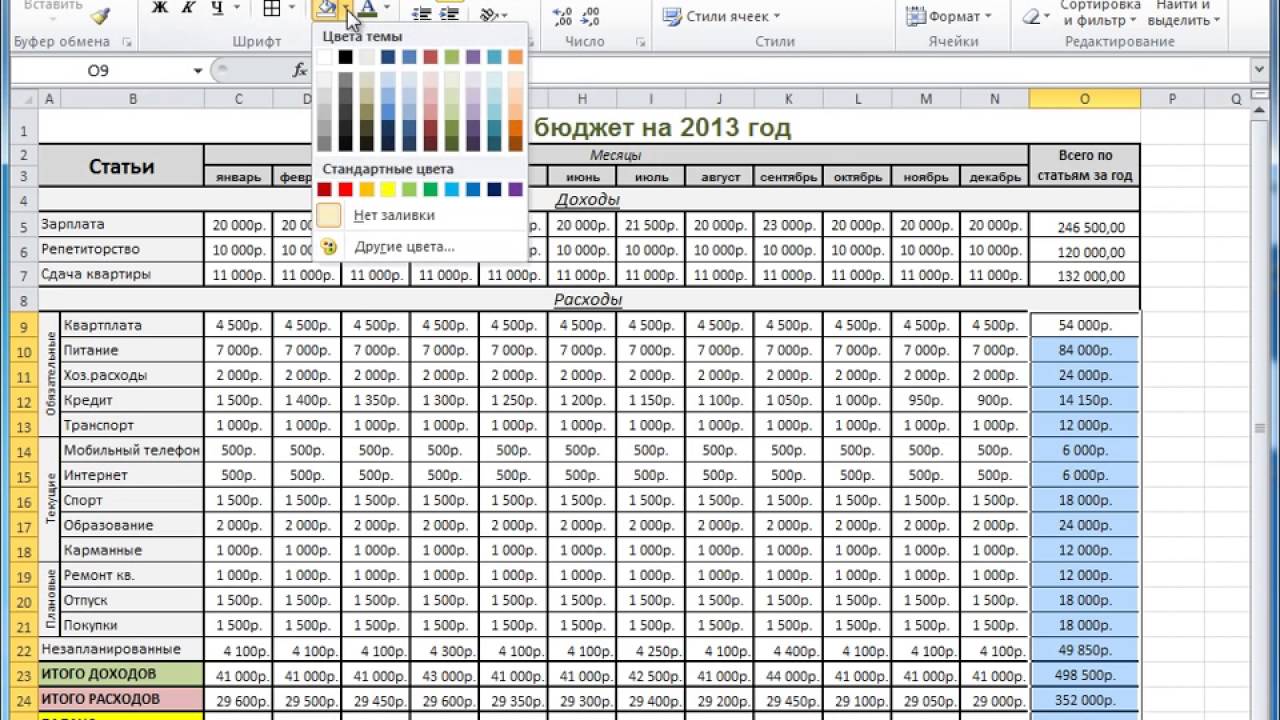Open Буфер обмена dialog launcher
The image size is (1280, 720).
[x=127, y=42]
